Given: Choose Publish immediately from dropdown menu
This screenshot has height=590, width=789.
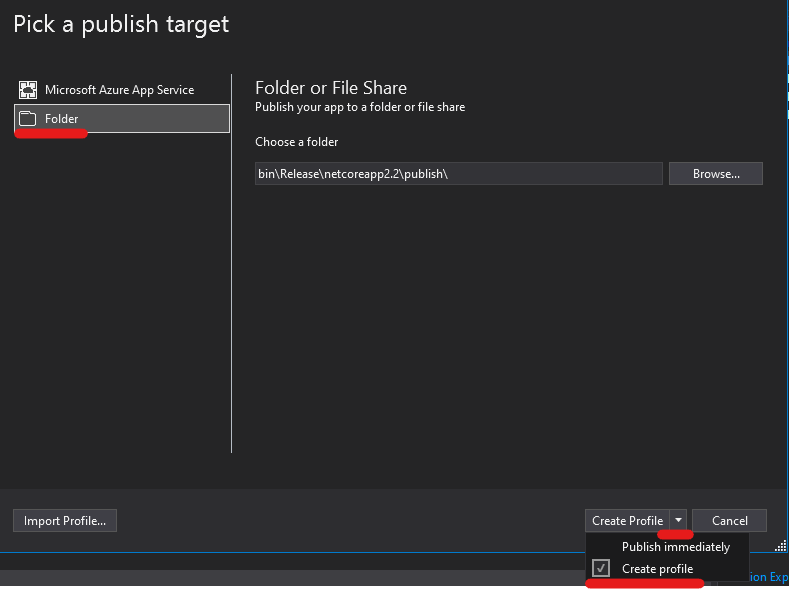Looking at the screenshot, I should pyautogui.click(x=668, y=547).
